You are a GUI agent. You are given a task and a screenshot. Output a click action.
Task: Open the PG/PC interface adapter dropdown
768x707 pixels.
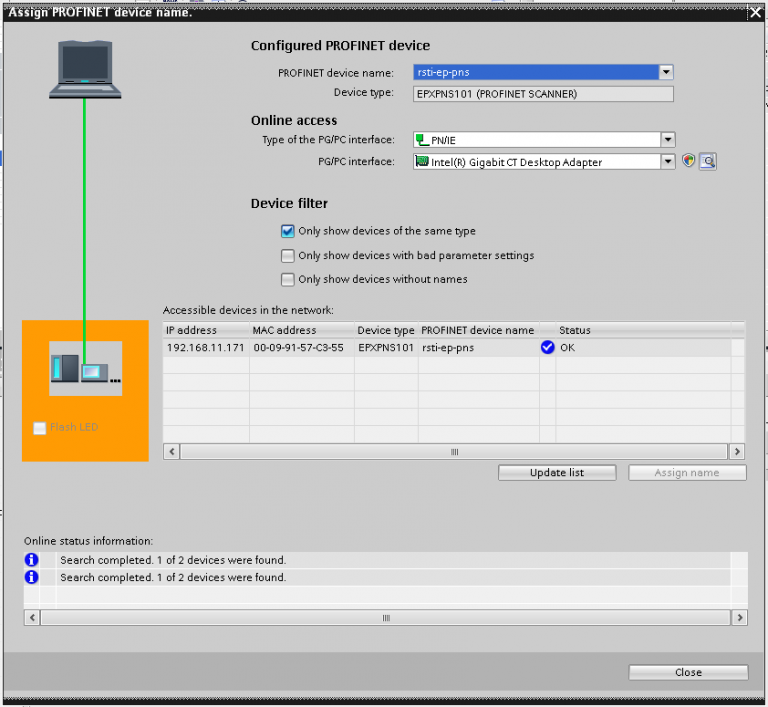click(668, 161)
